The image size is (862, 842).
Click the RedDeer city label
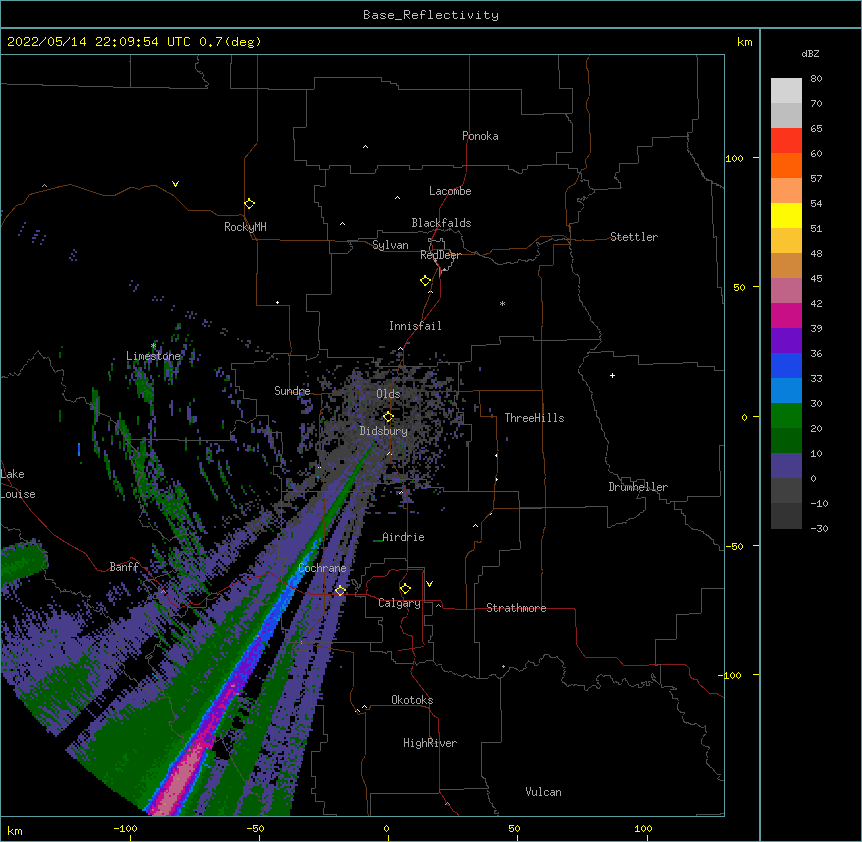click(x=440, y=255)
